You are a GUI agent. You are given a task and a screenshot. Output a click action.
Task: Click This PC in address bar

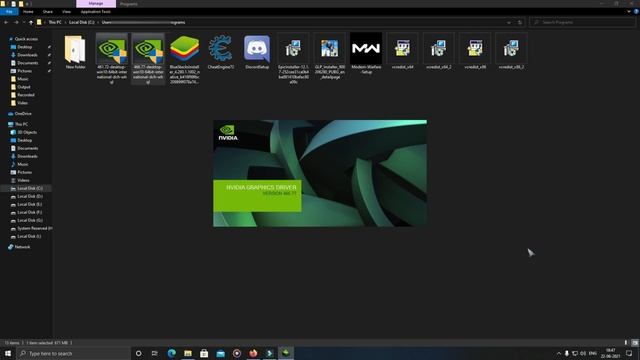tap(55, 22)
